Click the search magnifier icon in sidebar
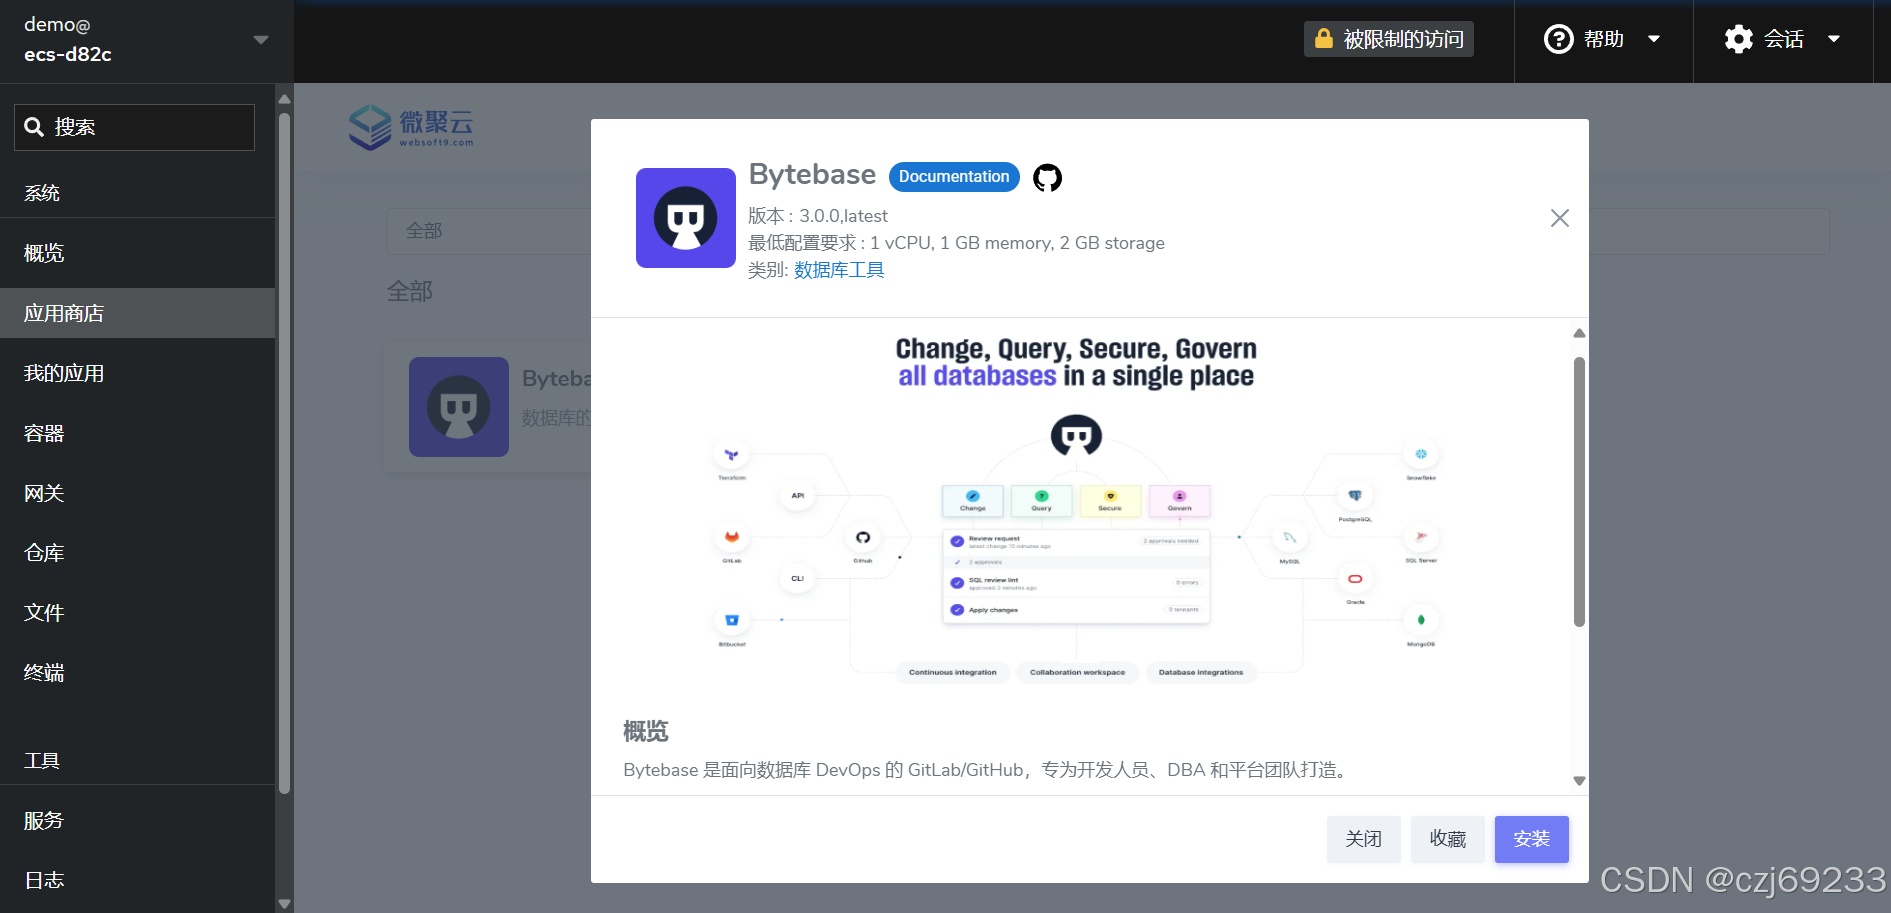This screenshot has height=913, width=1891. coord(34,127)
